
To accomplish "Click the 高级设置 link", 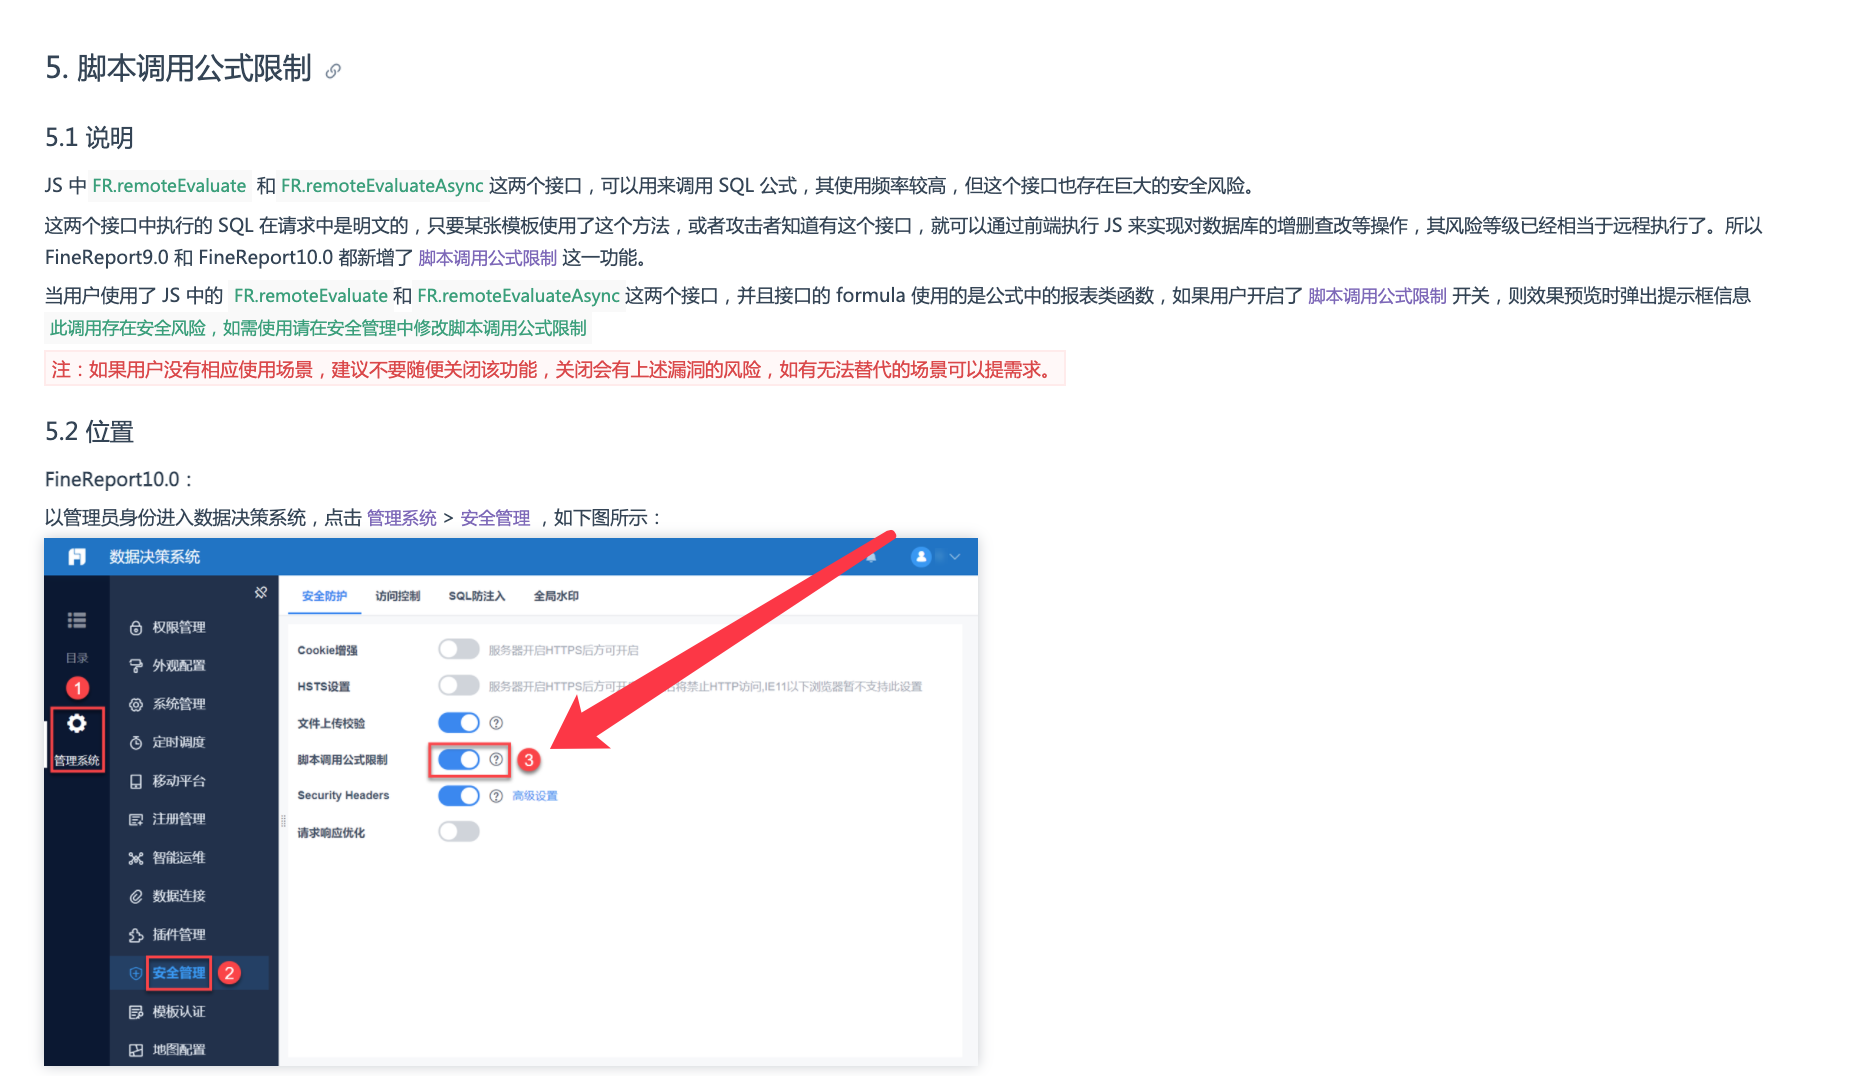I will coord(535,796).
